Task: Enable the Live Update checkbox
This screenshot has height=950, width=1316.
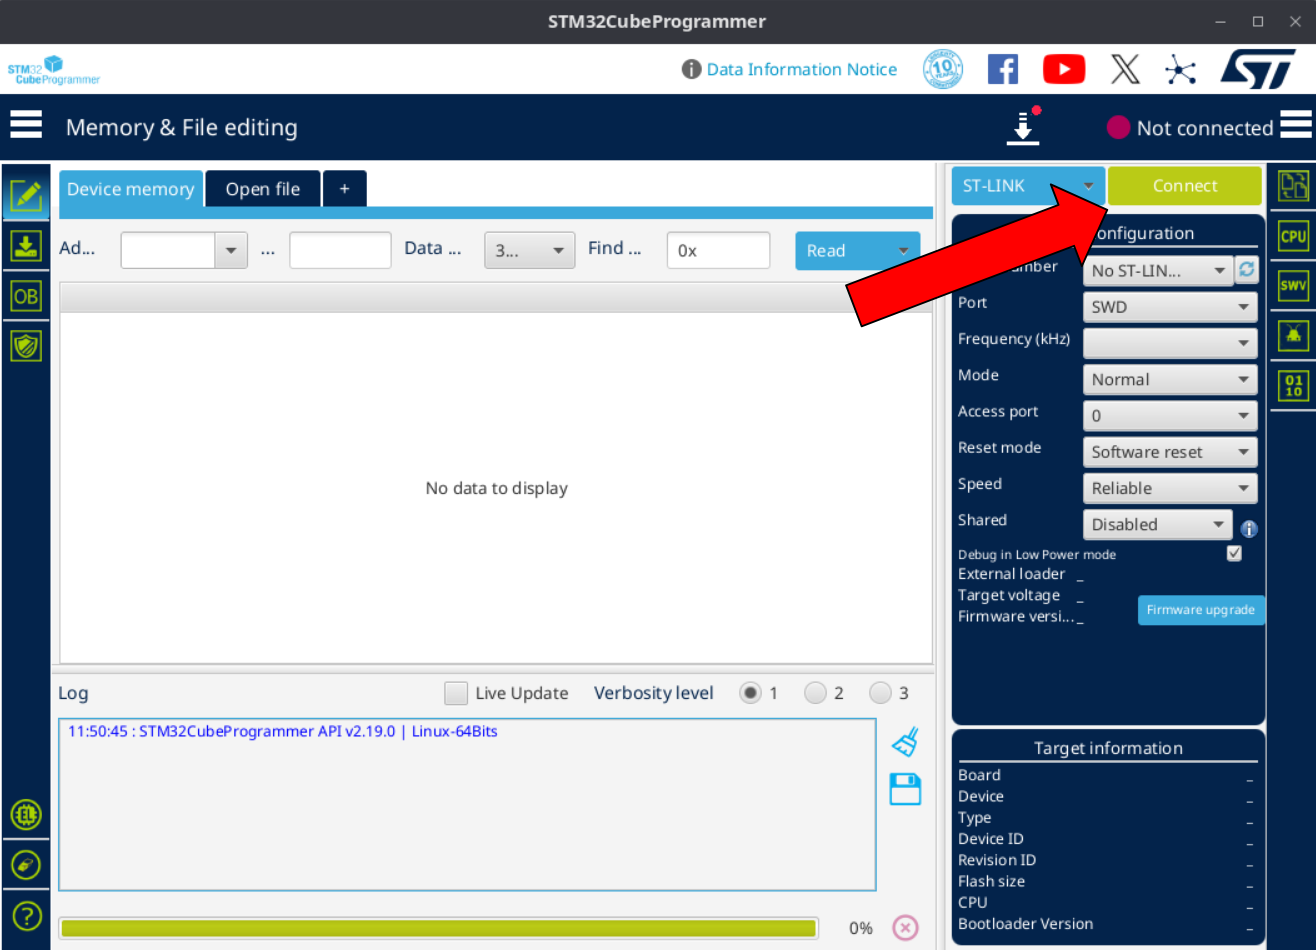Action: [456, 693]
